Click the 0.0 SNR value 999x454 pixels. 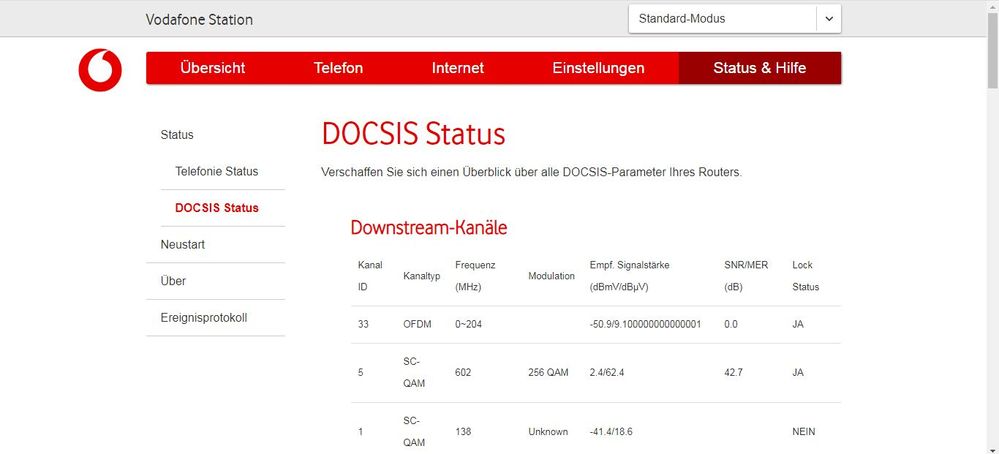[731, 324]
